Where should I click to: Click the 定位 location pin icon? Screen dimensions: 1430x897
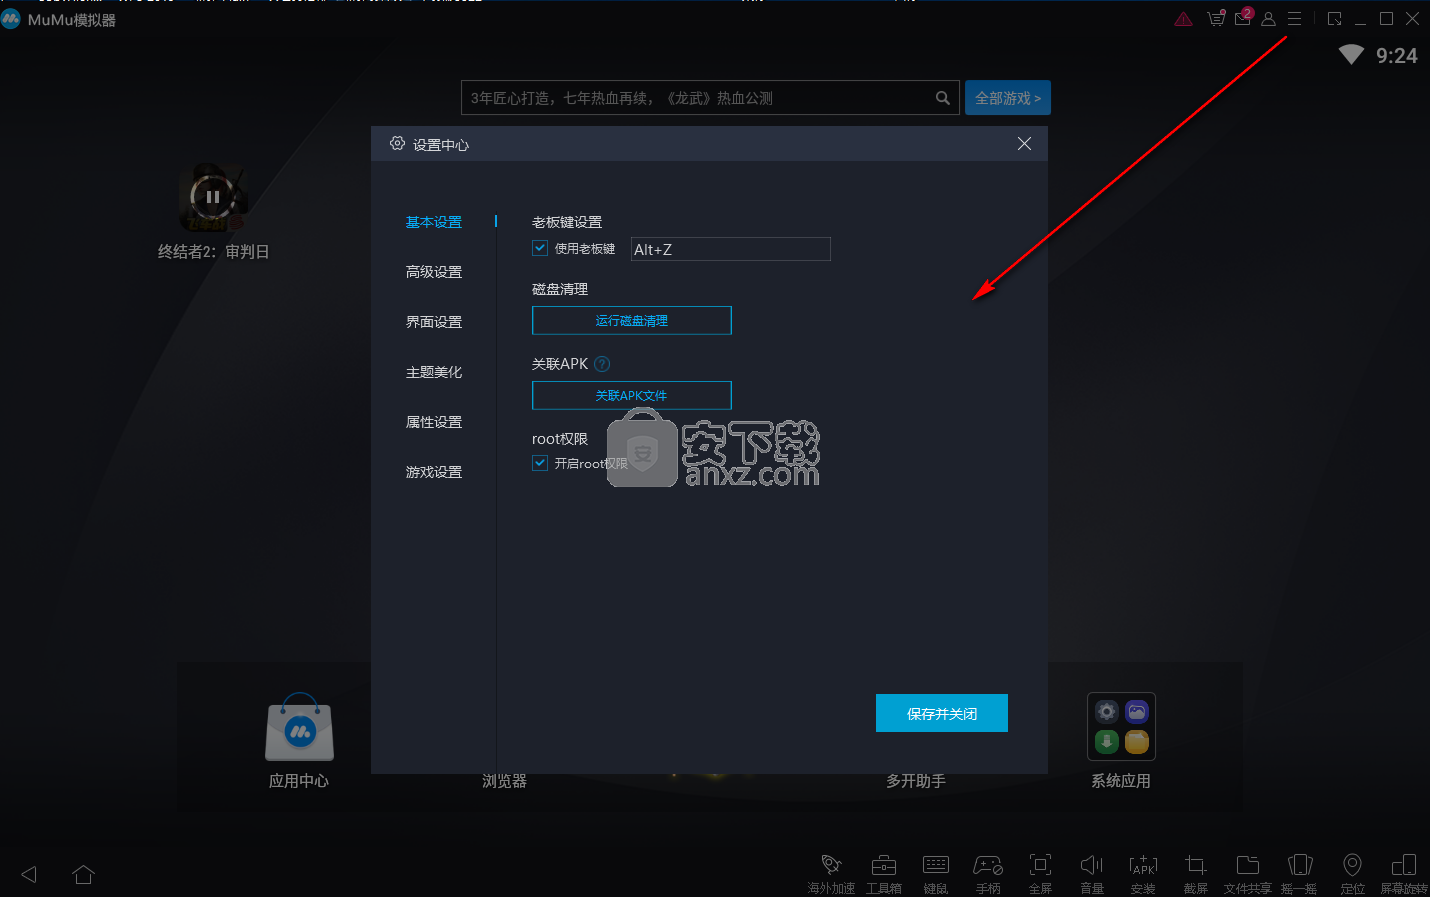pyautogui.click(x=1352, y=865)
